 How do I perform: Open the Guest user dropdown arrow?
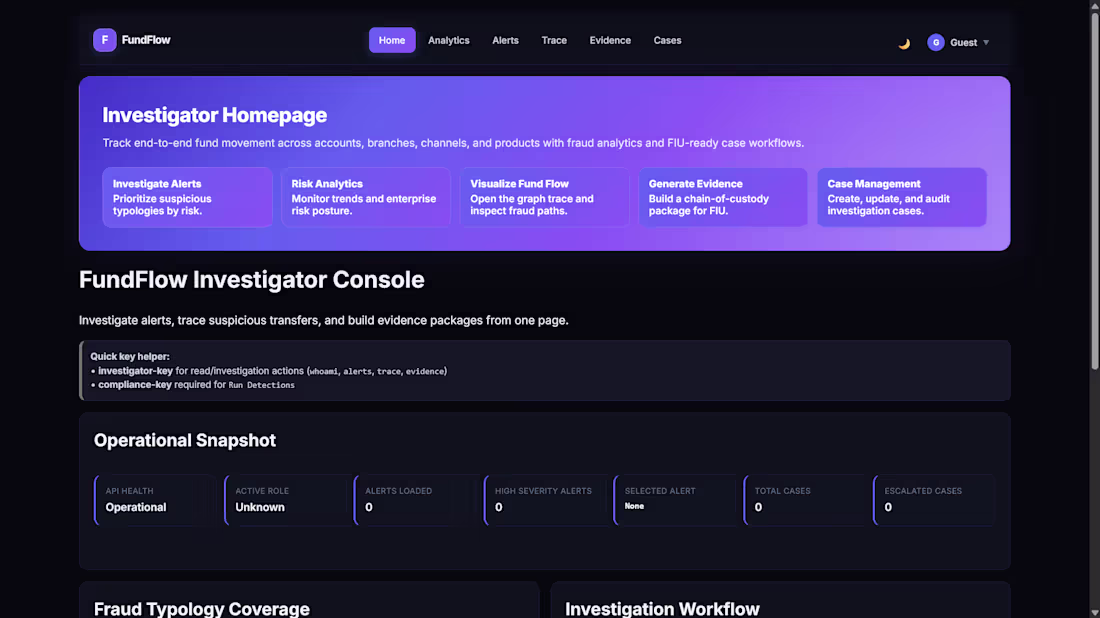click(x=986, y=43)
